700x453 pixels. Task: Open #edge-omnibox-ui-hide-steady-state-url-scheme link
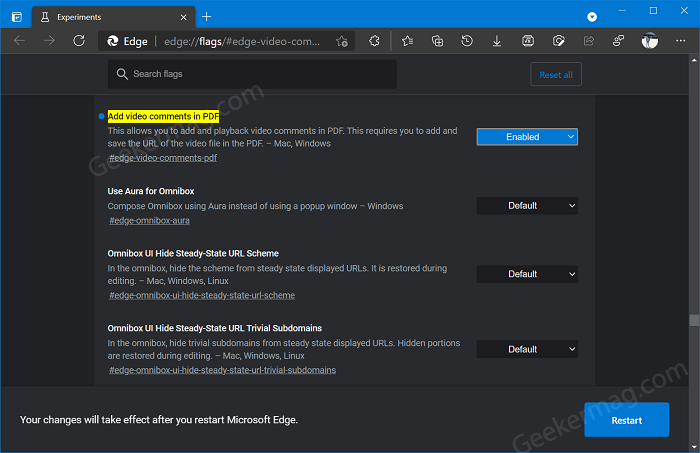(202, 295)
